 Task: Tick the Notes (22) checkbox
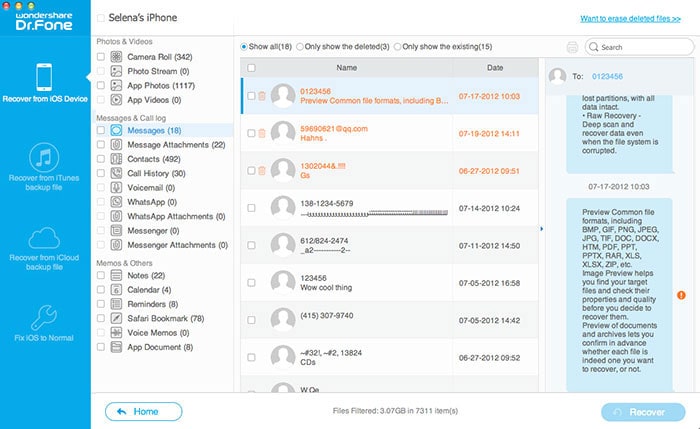(x=101, y=275)
